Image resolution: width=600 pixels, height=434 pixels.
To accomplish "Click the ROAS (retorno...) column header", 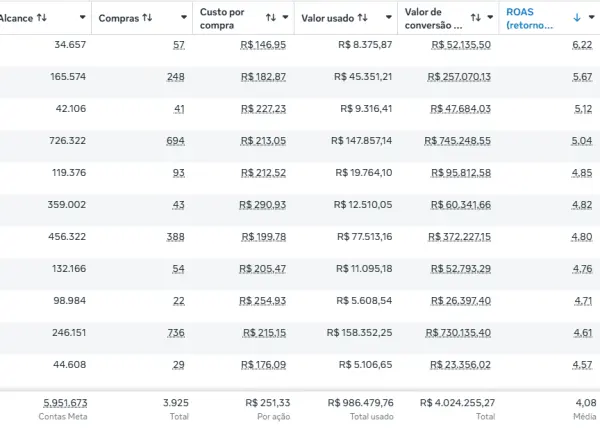I will (530, 18).
